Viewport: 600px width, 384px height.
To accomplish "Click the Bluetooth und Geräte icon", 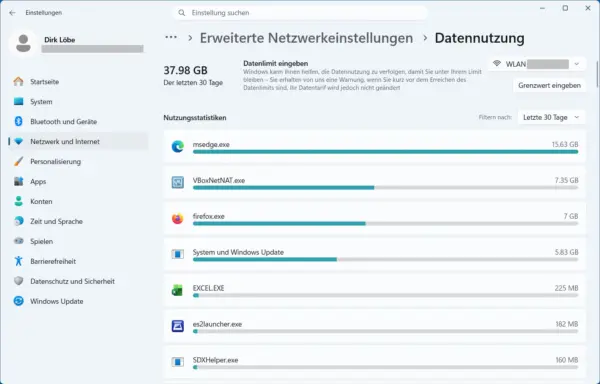I will click(x=18, y=121).
